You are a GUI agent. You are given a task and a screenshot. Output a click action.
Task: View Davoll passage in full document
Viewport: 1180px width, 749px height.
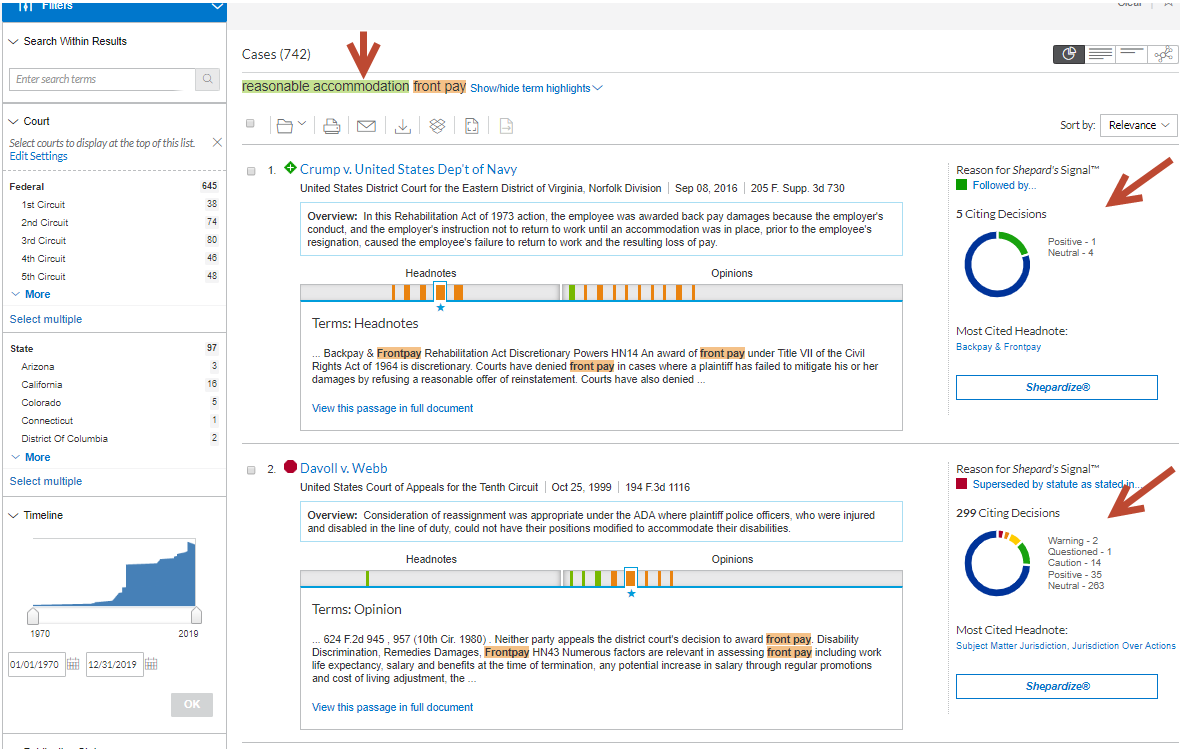coord(392,707)
